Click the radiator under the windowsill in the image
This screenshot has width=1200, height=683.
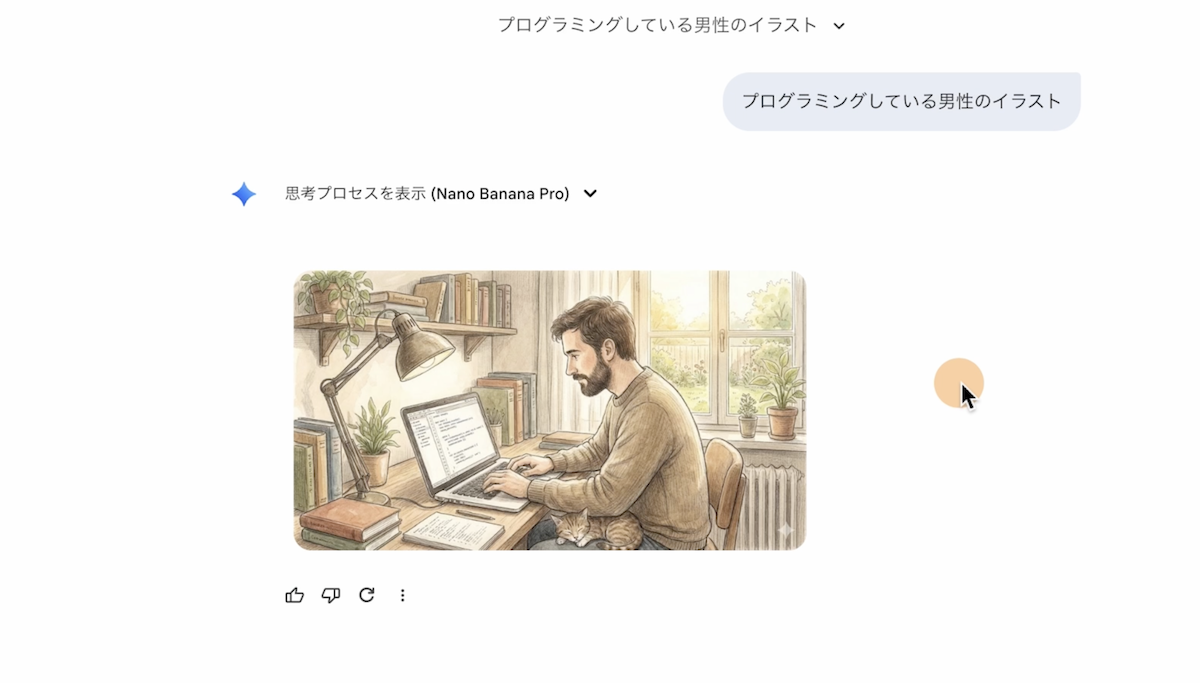click(x=770, y=500)
